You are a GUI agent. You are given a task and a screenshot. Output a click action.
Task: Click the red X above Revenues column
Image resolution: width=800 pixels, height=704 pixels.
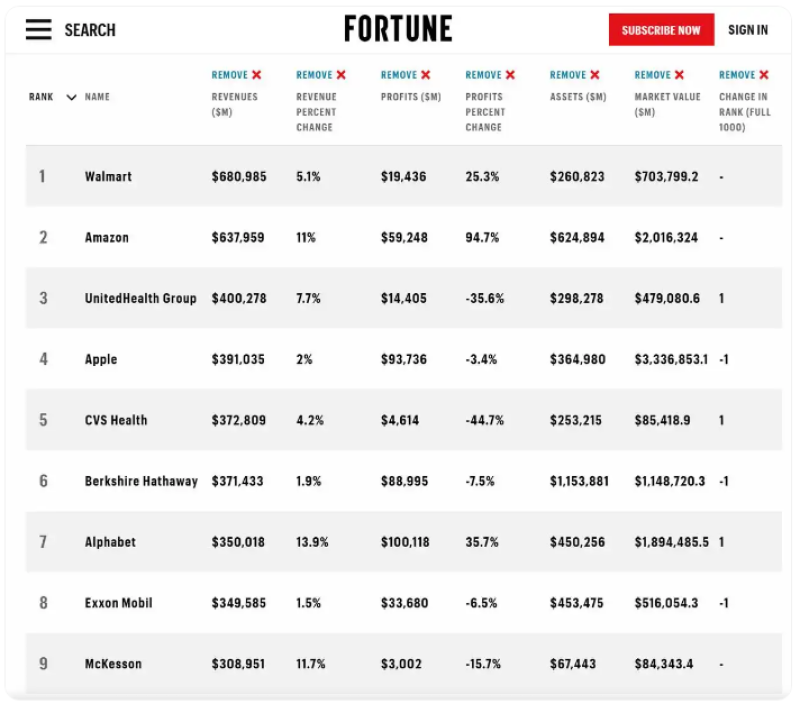[x=257, y=75]
